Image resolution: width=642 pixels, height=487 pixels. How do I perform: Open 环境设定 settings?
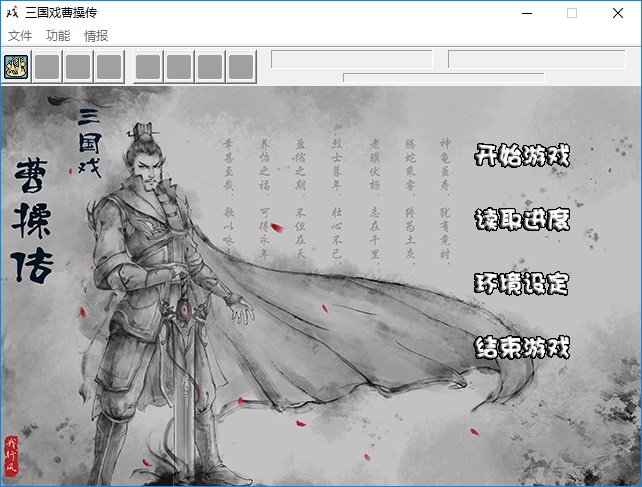pyautogui.click(x=521, y=283)
